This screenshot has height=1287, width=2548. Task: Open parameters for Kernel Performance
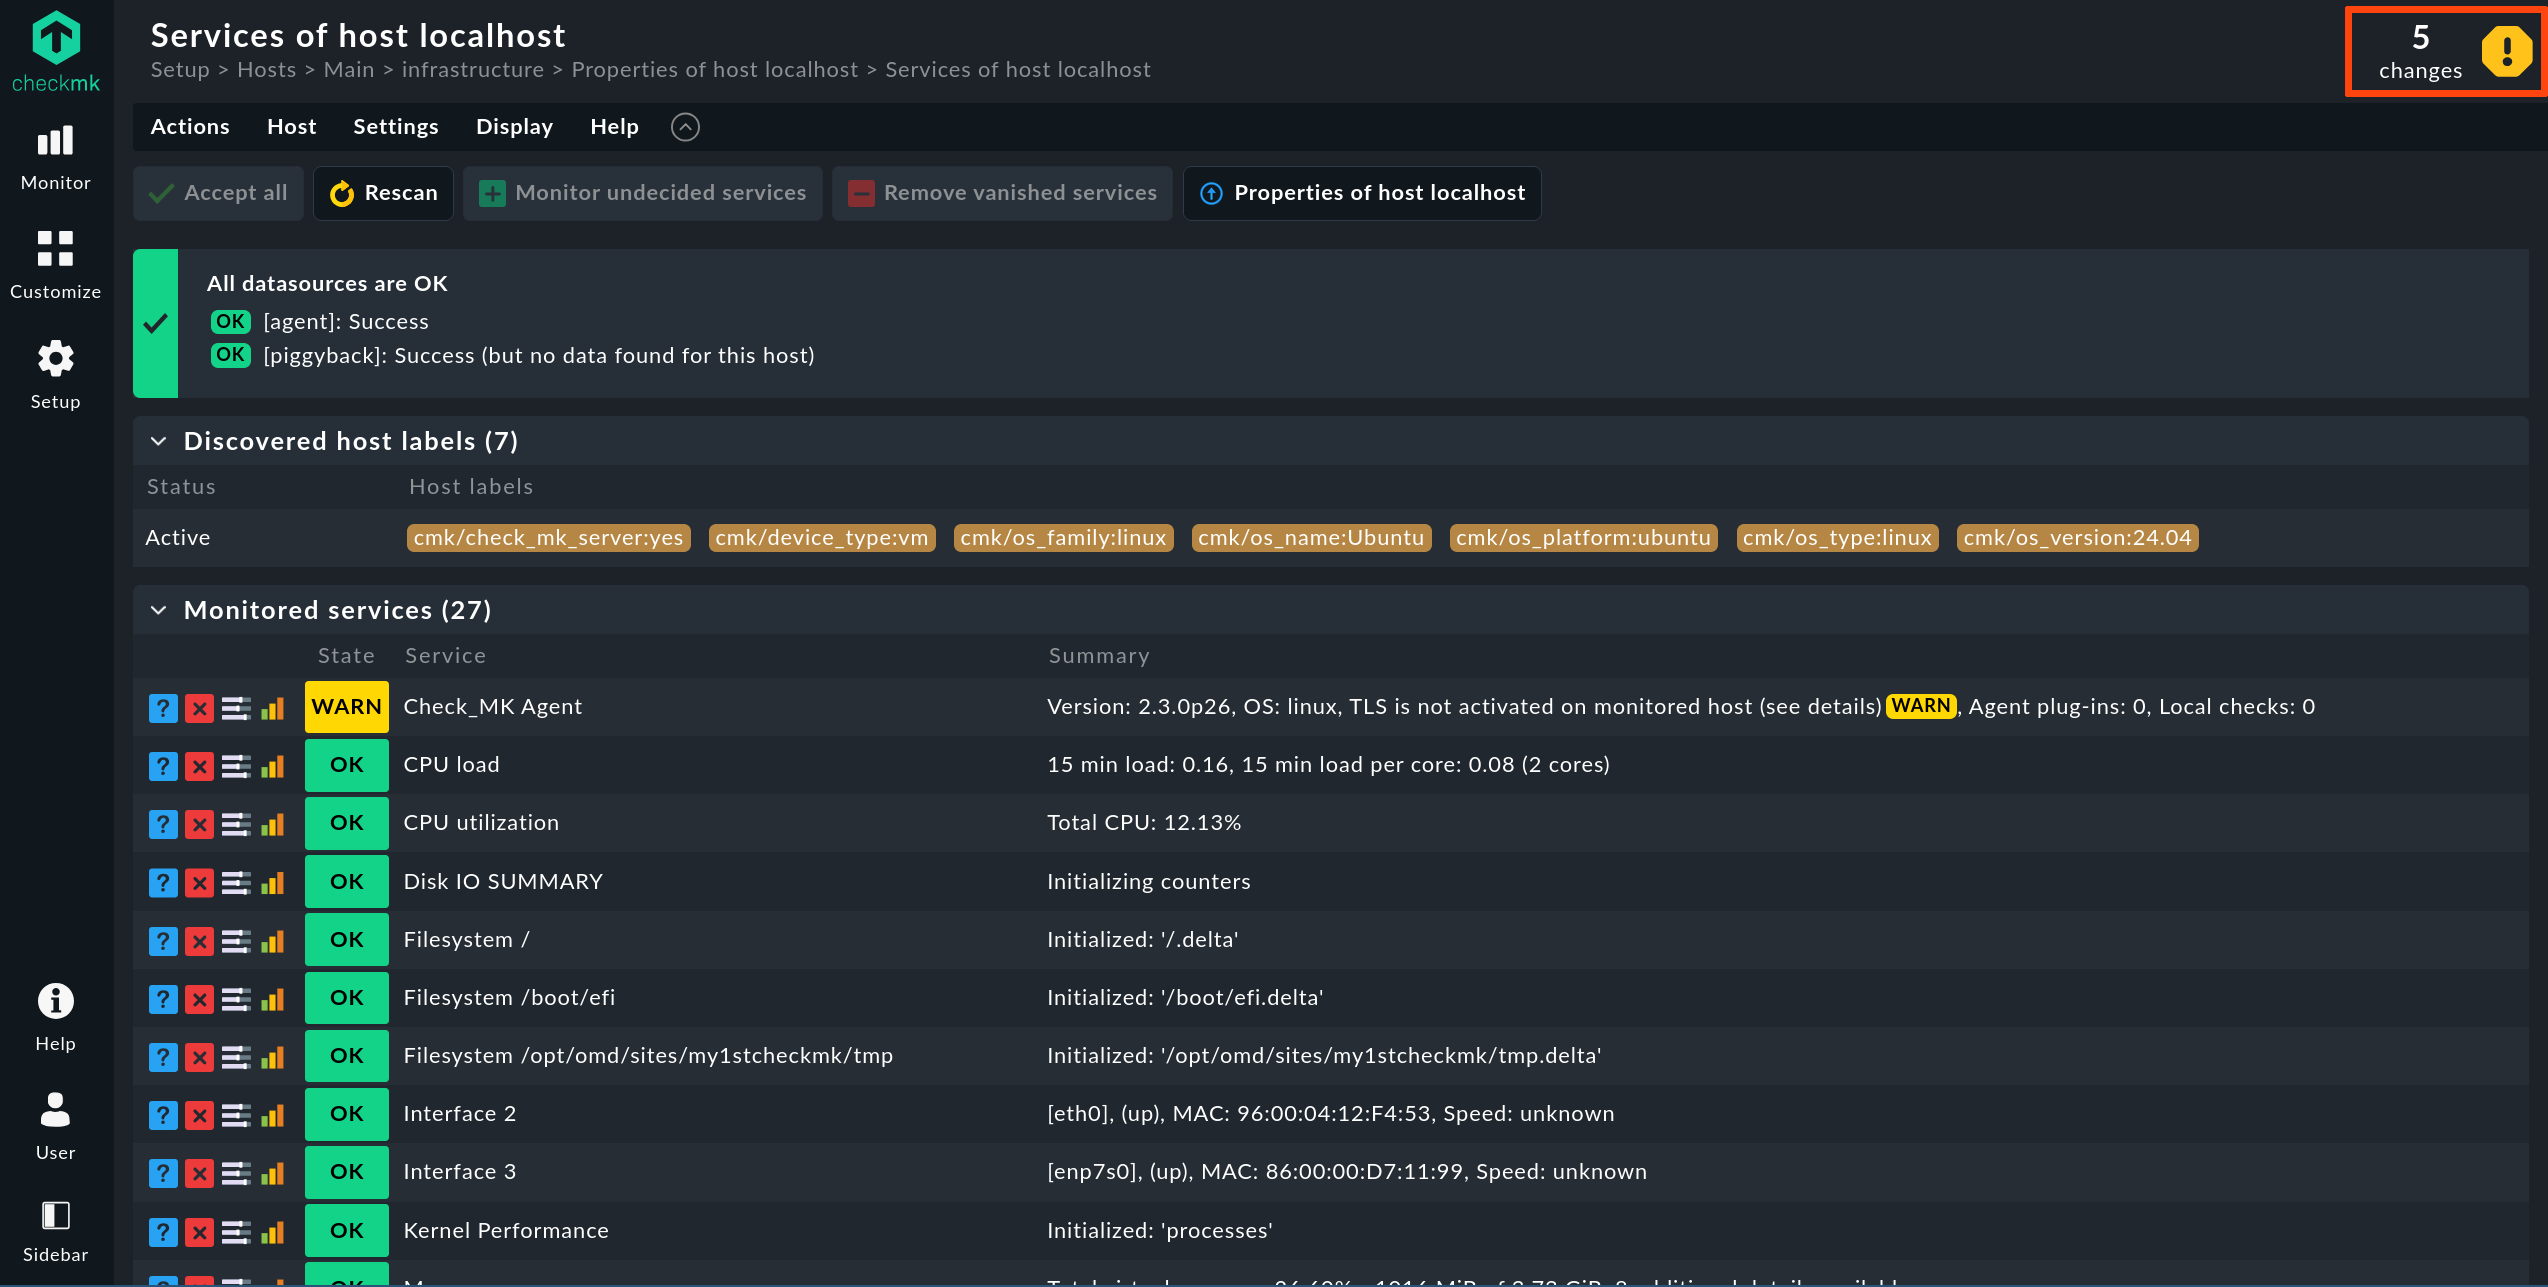(236, 1232)
